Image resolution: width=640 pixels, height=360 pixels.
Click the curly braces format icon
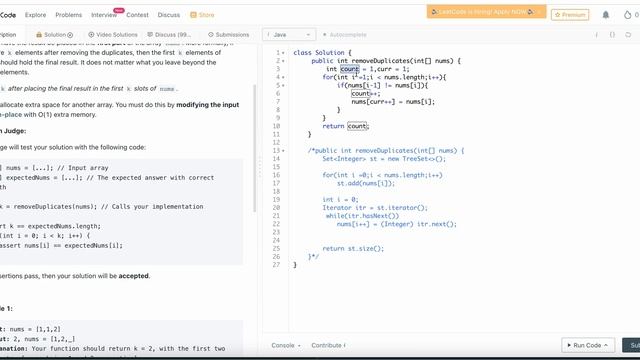coord(612,35)
